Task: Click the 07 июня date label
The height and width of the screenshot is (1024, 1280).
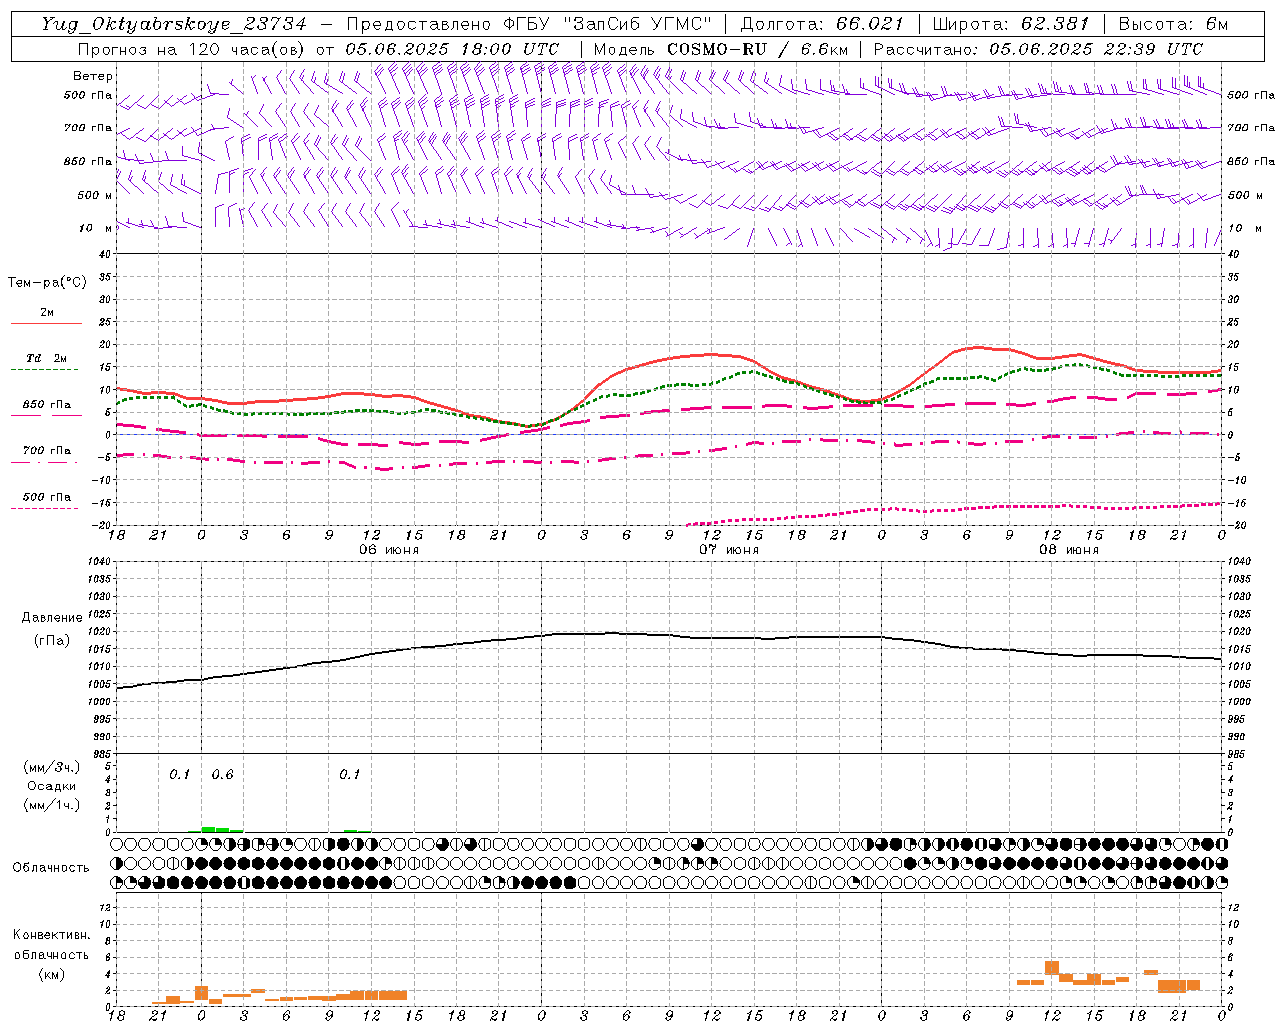Action: pyautogui.click(x=729, y=550)
